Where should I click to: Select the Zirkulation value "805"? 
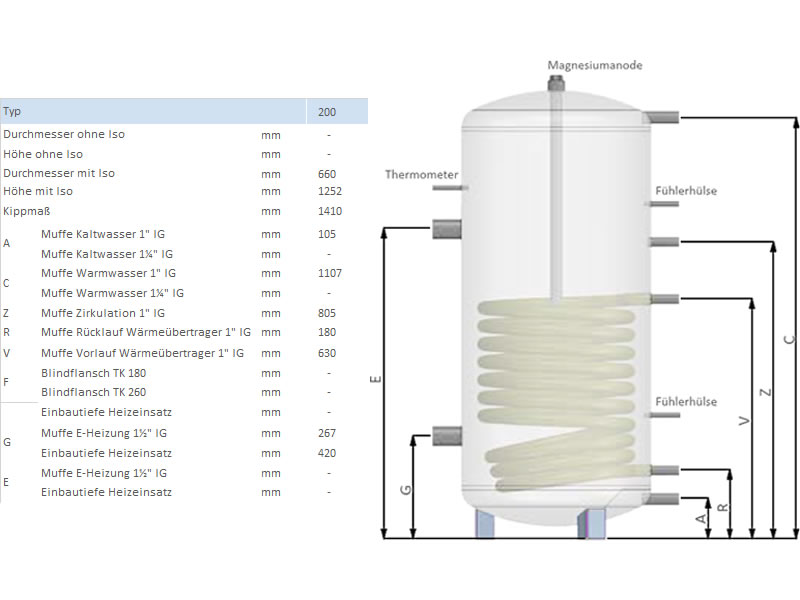[327, 313]
